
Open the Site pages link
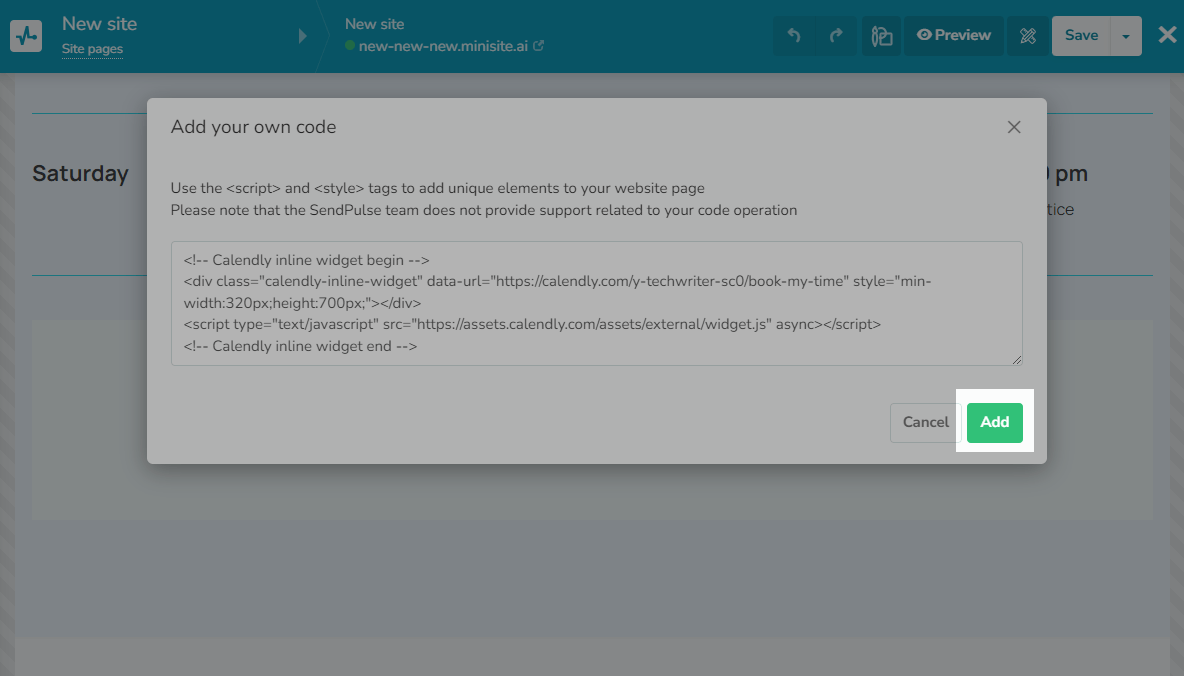coord(92,49)
